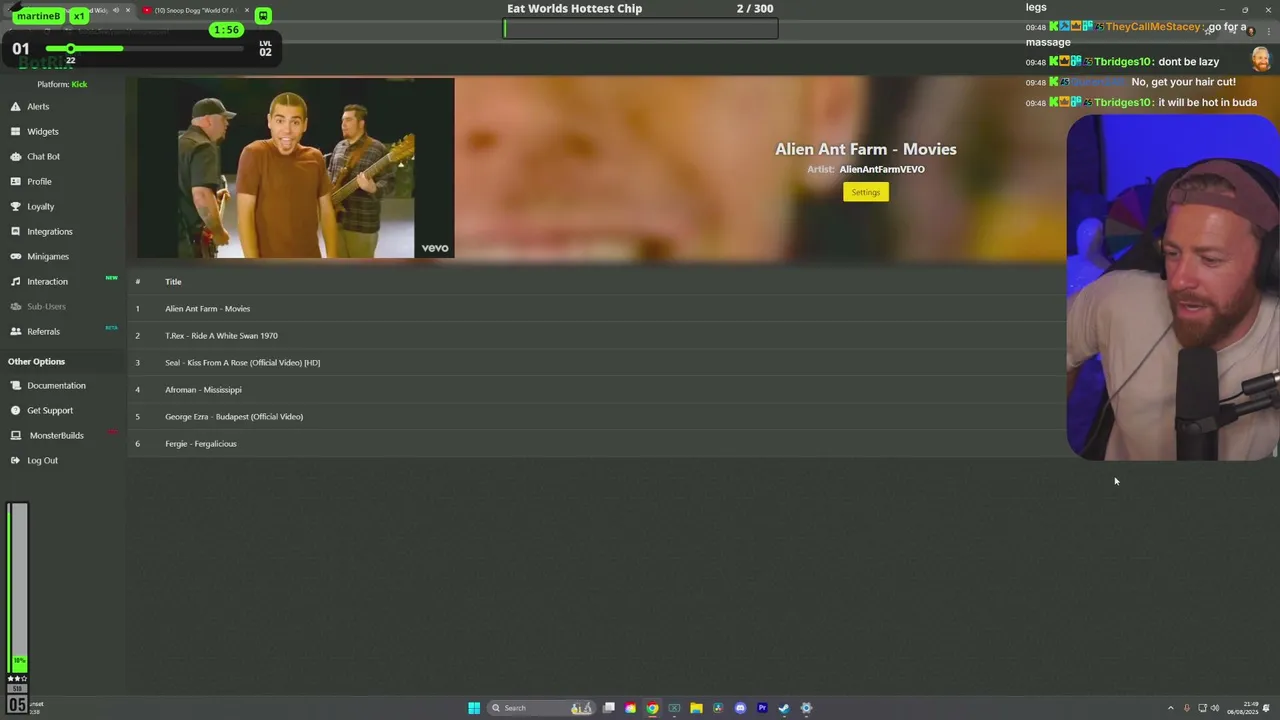This screenshot has width=1280, height=720.
Task: Click the Alien Ant Farm video thumbnail
Action: (295, 168)
